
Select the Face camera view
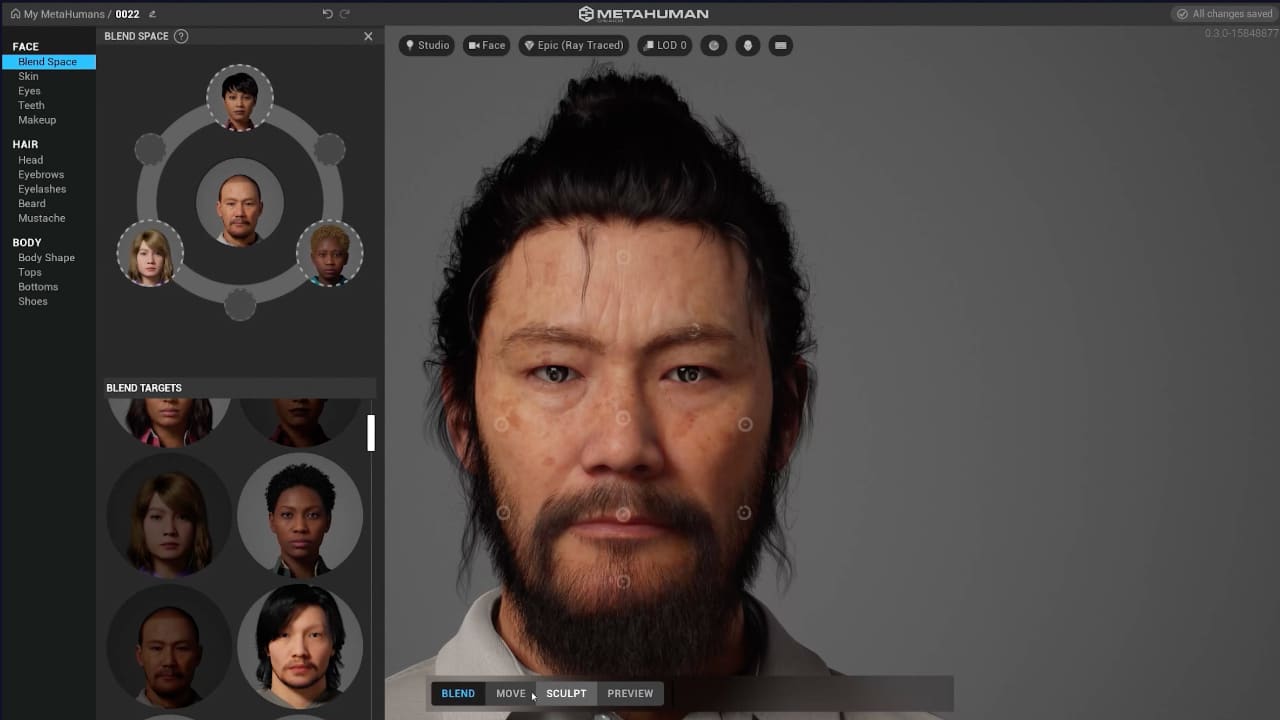(486, 45)
